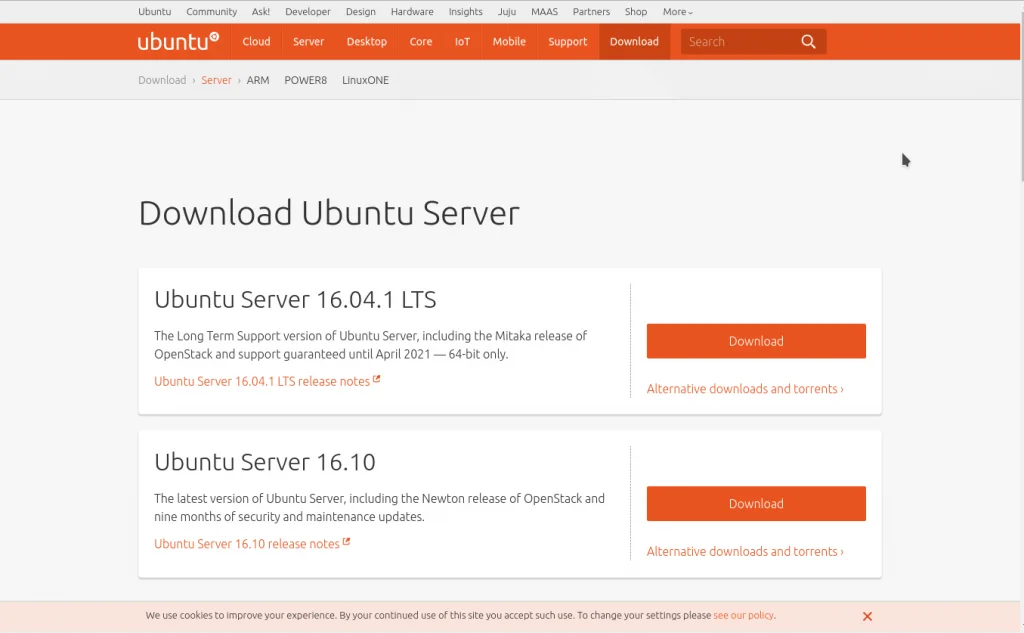Dismiss the cookie notice with the X icon
This screenshot has height=633, width=1024.
867,616
